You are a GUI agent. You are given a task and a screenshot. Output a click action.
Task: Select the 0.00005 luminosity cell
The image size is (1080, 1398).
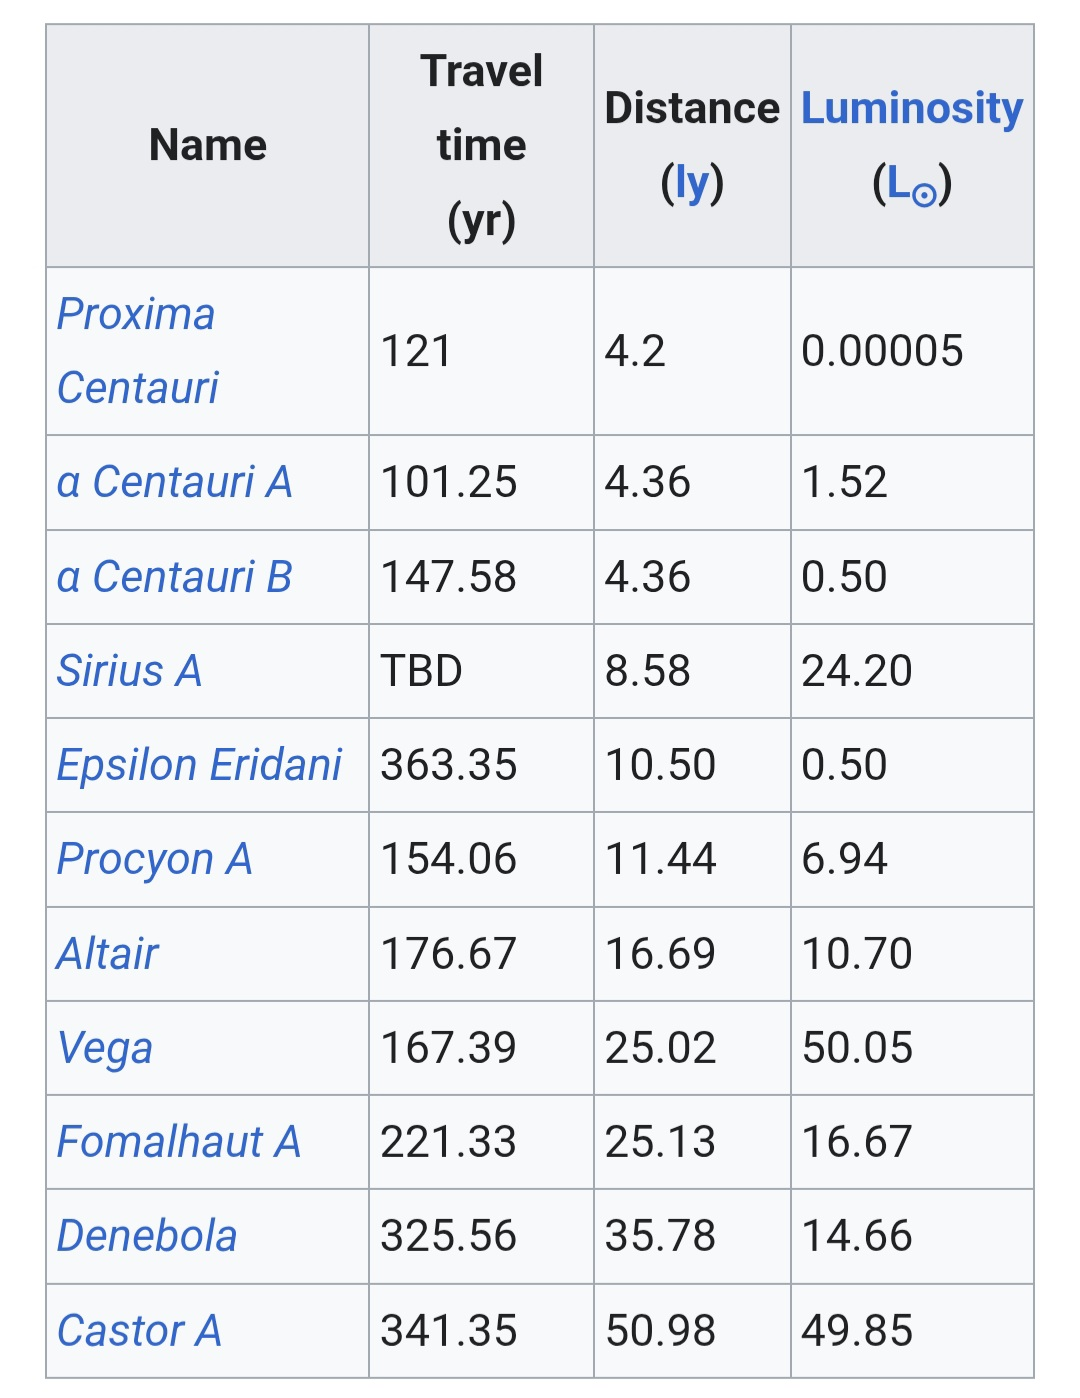click(912, 351)
